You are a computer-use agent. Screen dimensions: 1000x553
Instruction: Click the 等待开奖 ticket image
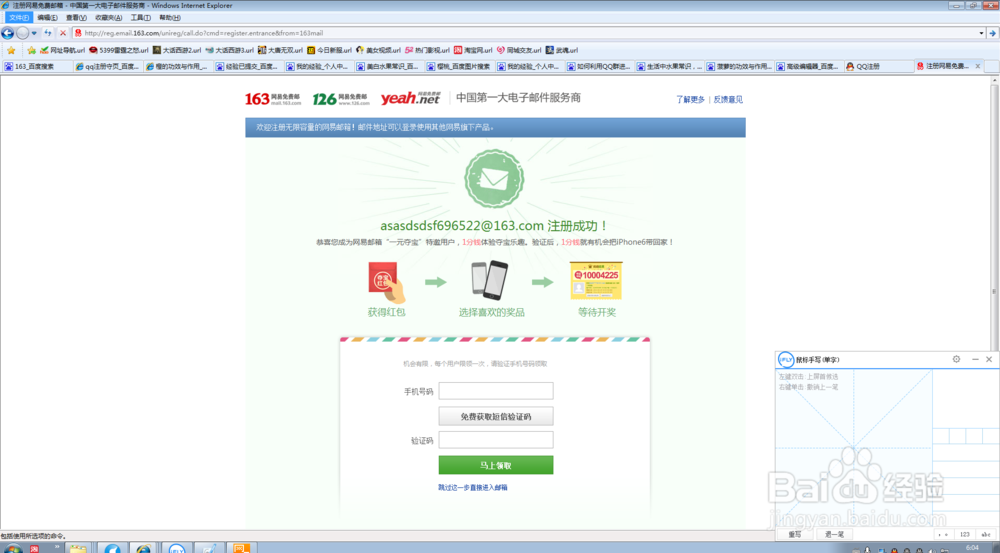pyautogui.click(x=596, y=280)
